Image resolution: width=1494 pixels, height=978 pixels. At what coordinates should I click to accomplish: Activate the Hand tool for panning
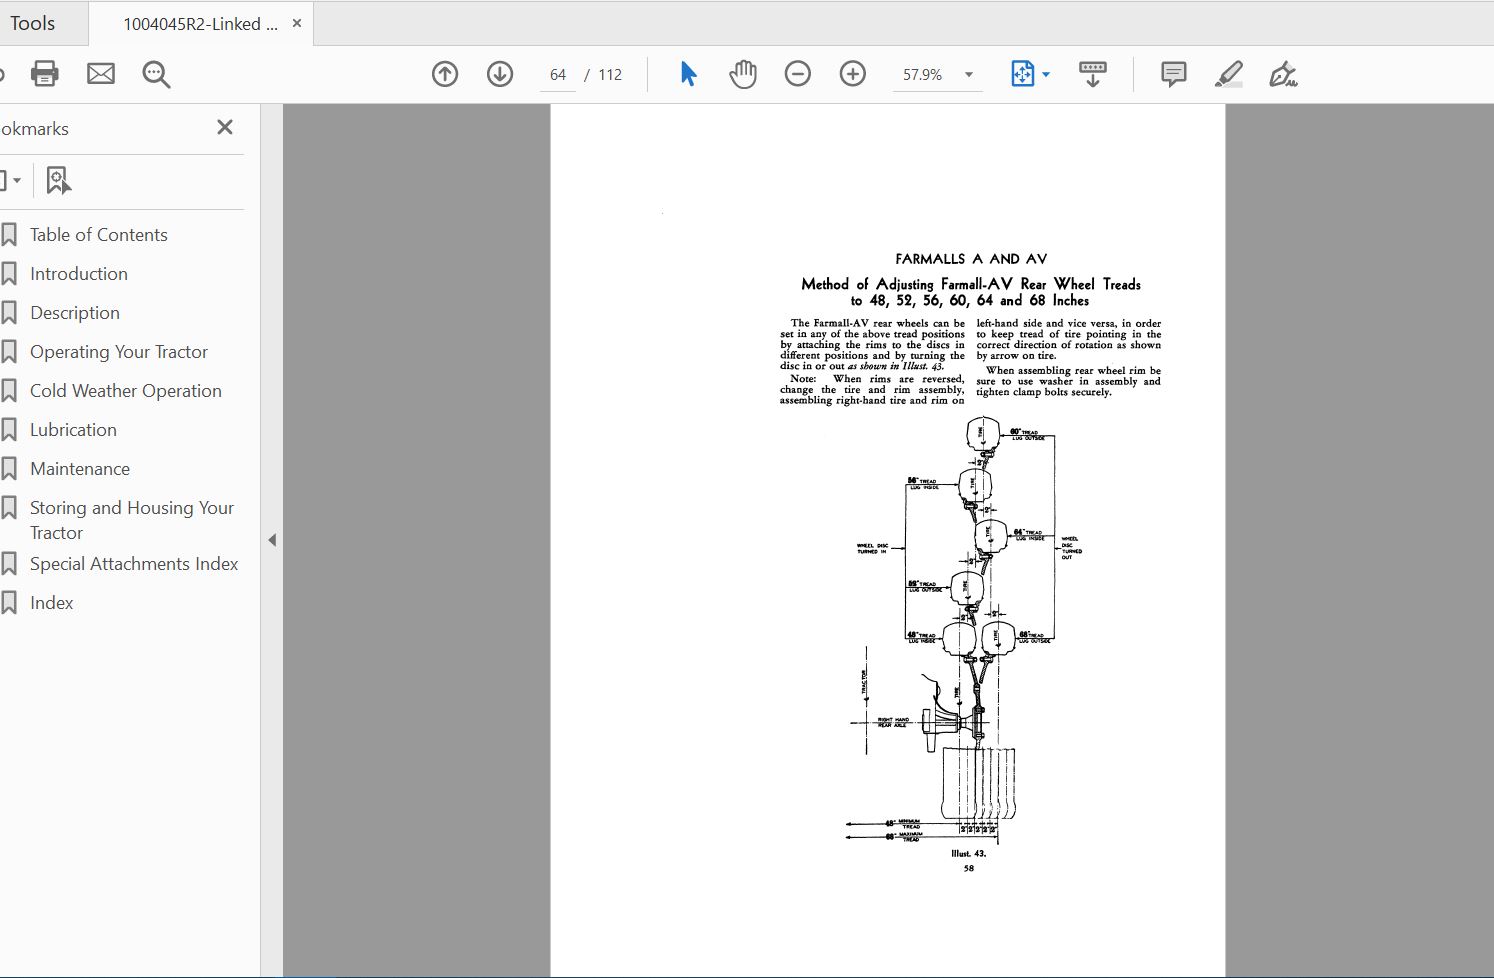pos(742,73)
